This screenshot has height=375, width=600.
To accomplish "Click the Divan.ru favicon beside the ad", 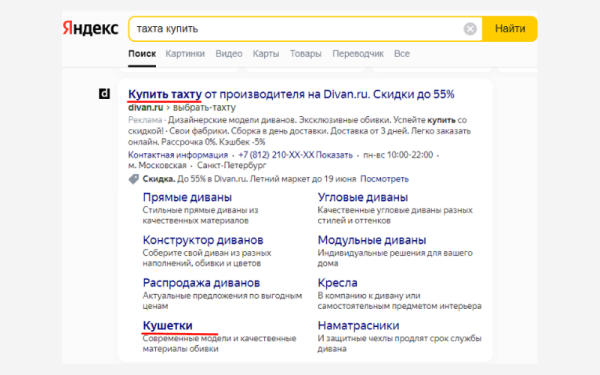I will [x=104, y=94].
